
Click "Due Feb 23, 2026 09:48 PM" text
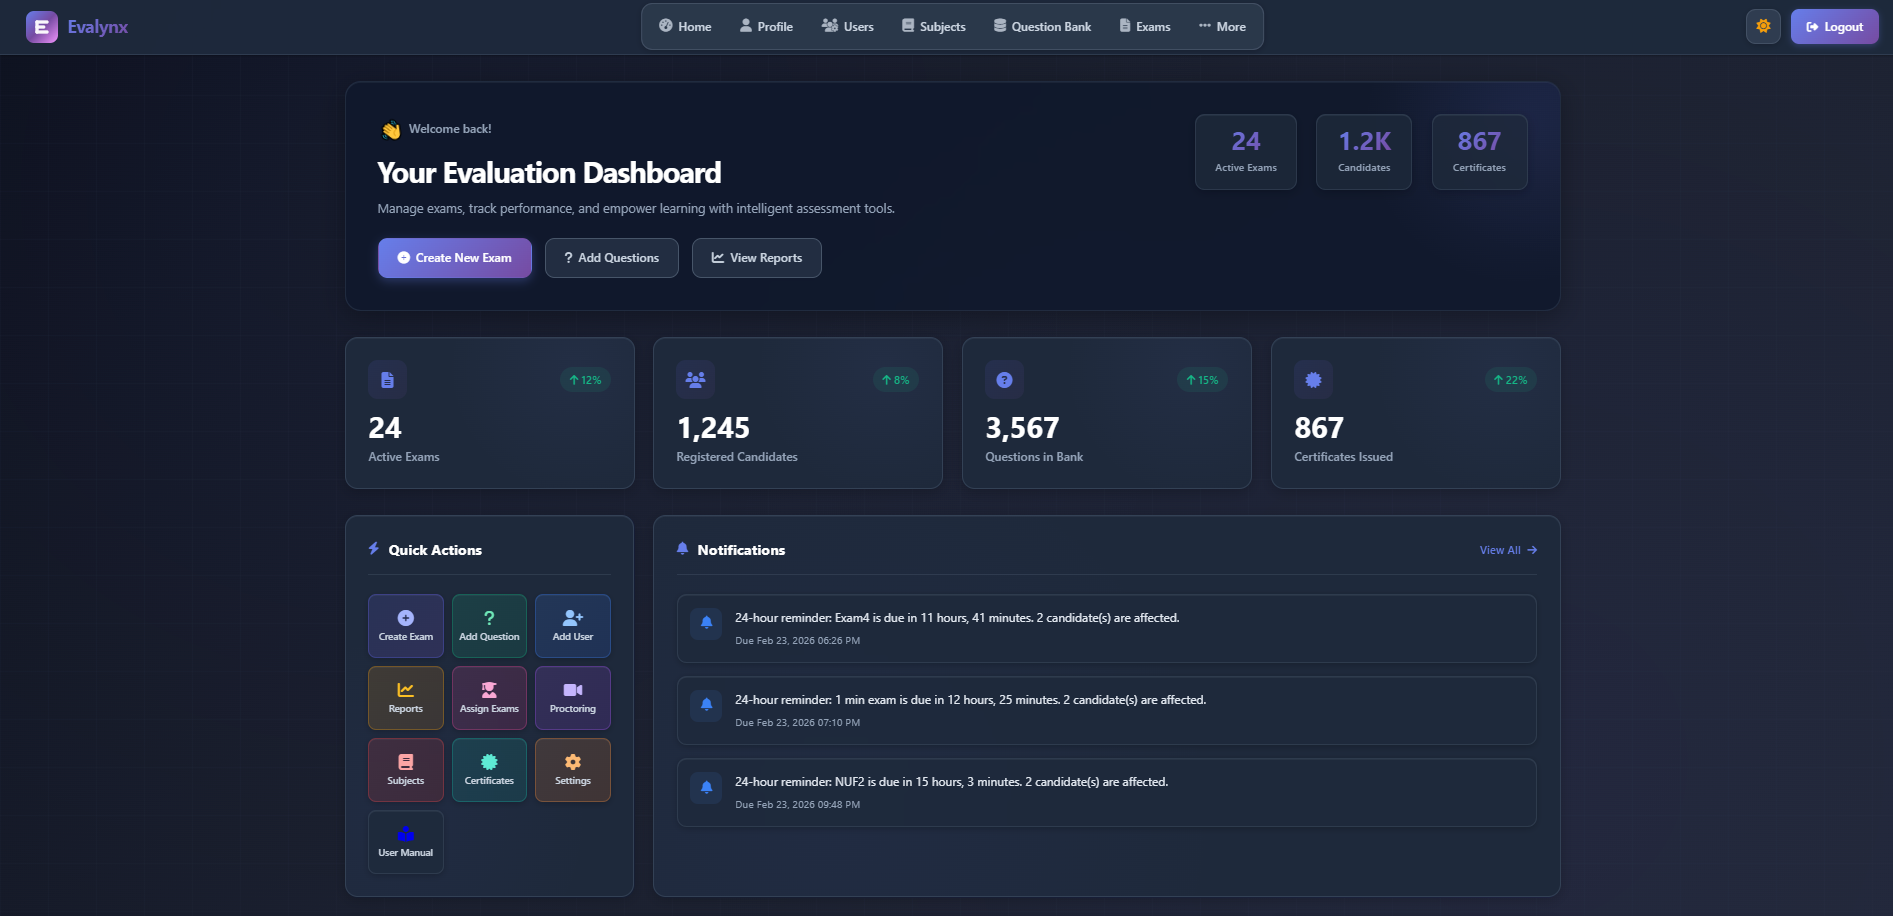click(x=797, y=805)
